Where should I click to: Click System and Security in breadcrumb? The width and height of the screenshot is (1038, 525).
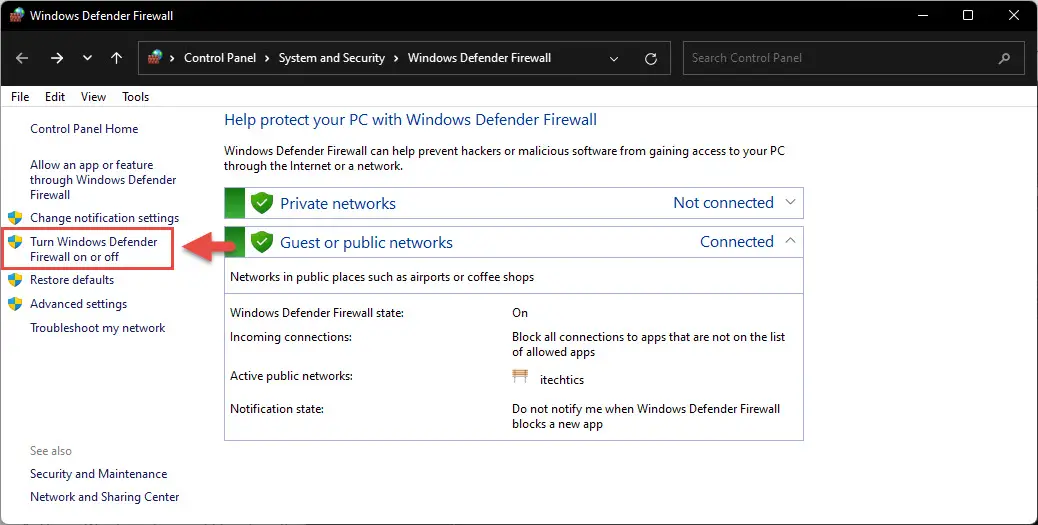[332, 58]
